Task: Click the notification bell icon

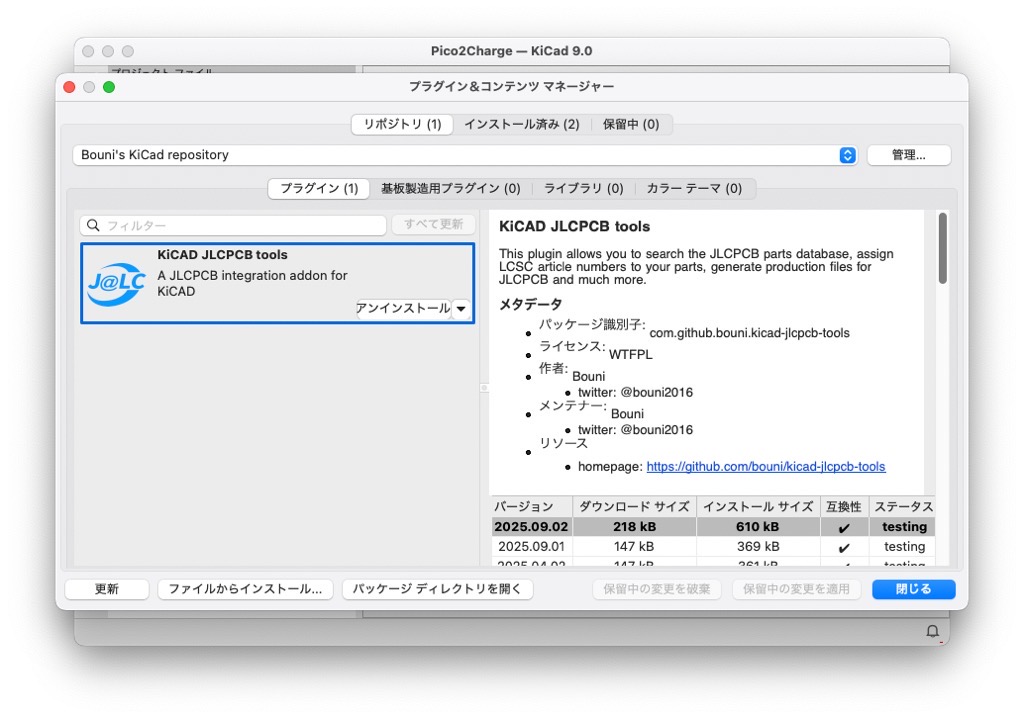Action: (x=932, y=631)
